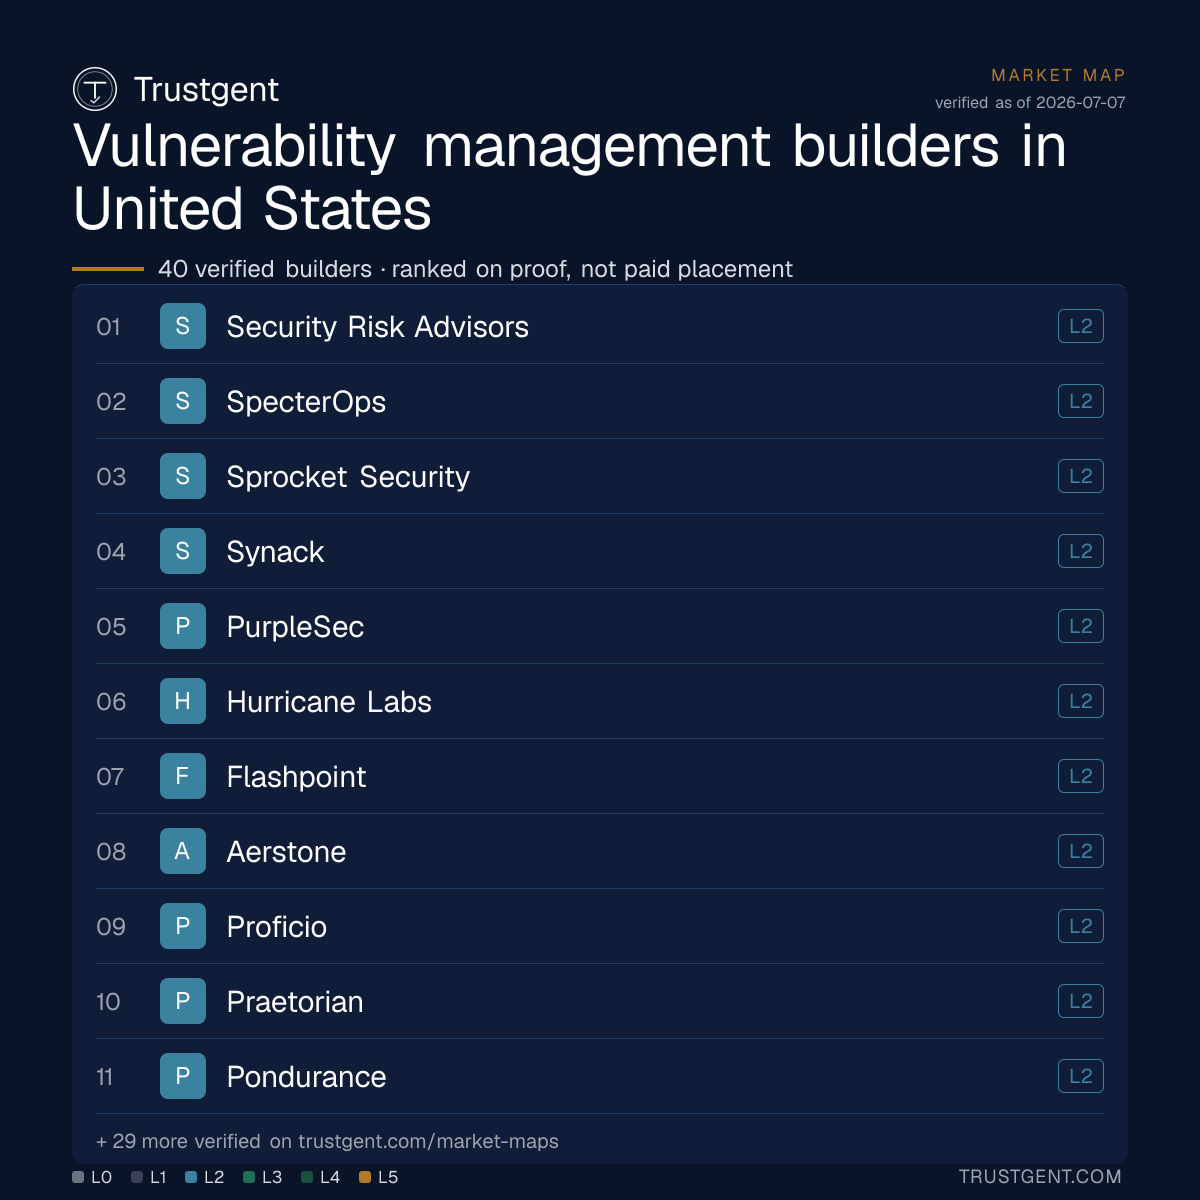Open the Proficio builder entry
1200x1200 pixels.
coord(600,926)
